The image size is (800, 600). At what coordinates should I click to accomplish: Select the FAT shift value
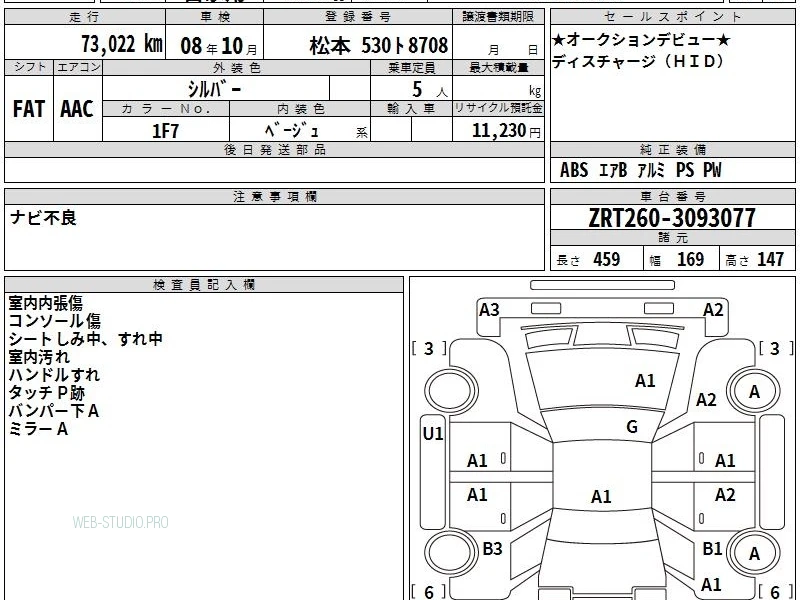click(x=29, y=109)
